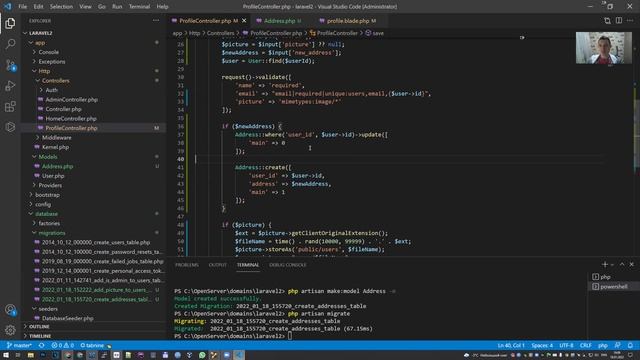Switch to the DEBUG CONSOLE tab

[287, 265]
